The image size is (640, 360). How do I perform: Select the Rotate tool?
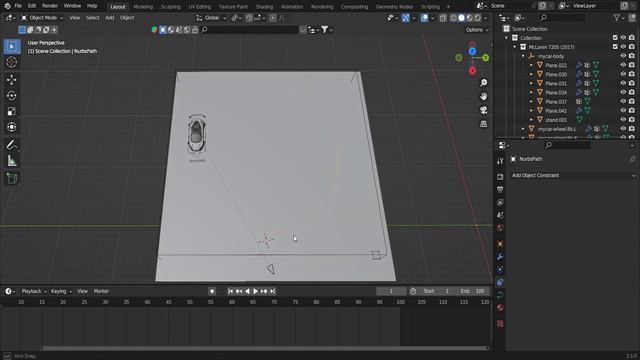click(12, 96)
